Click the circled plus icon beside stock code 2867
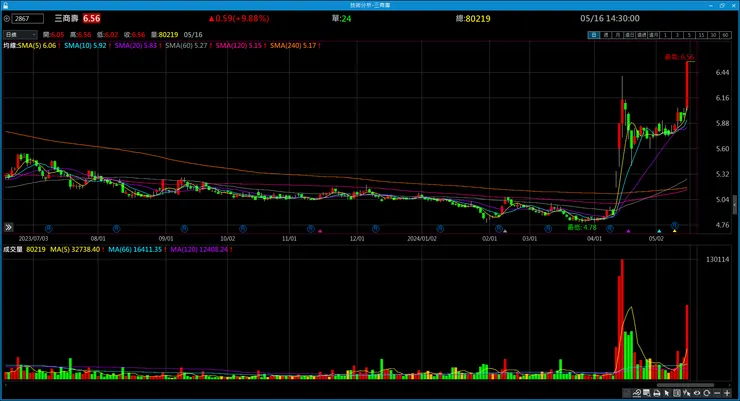 point(7,18)
